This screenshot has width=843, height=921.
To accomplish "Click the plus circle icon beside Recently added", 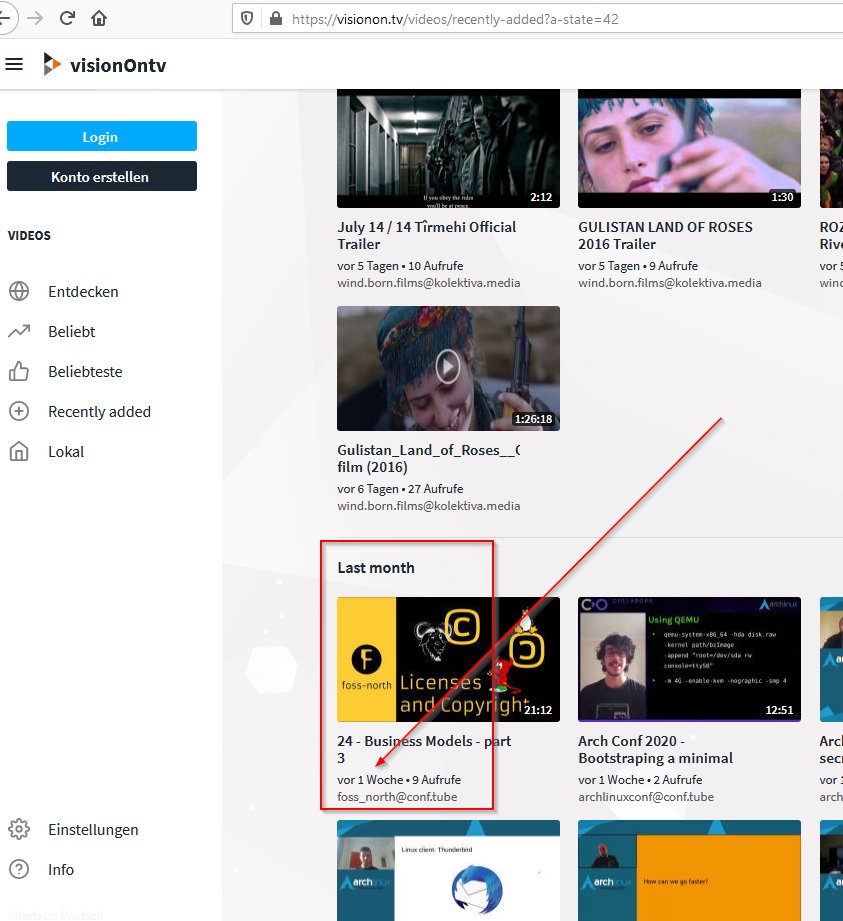I will tap(19, 411).
